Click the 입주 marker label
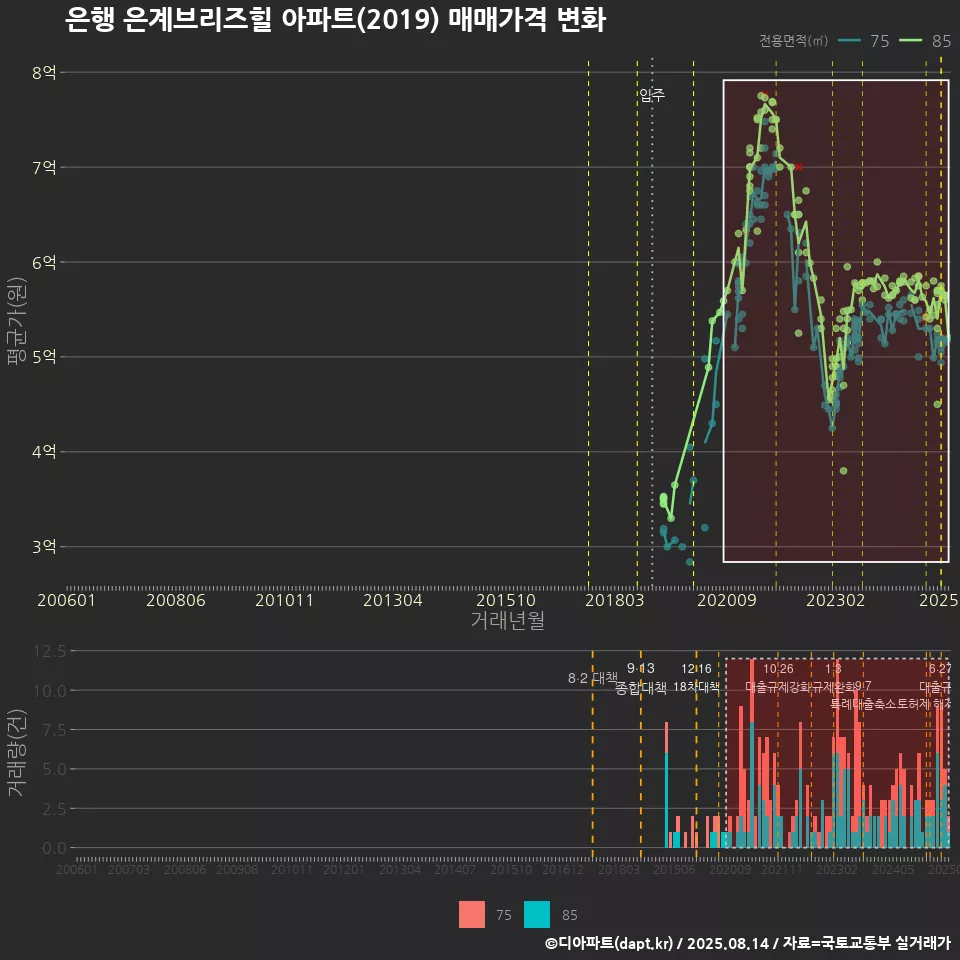Screen dimensions: 960x960 (652, 94)
